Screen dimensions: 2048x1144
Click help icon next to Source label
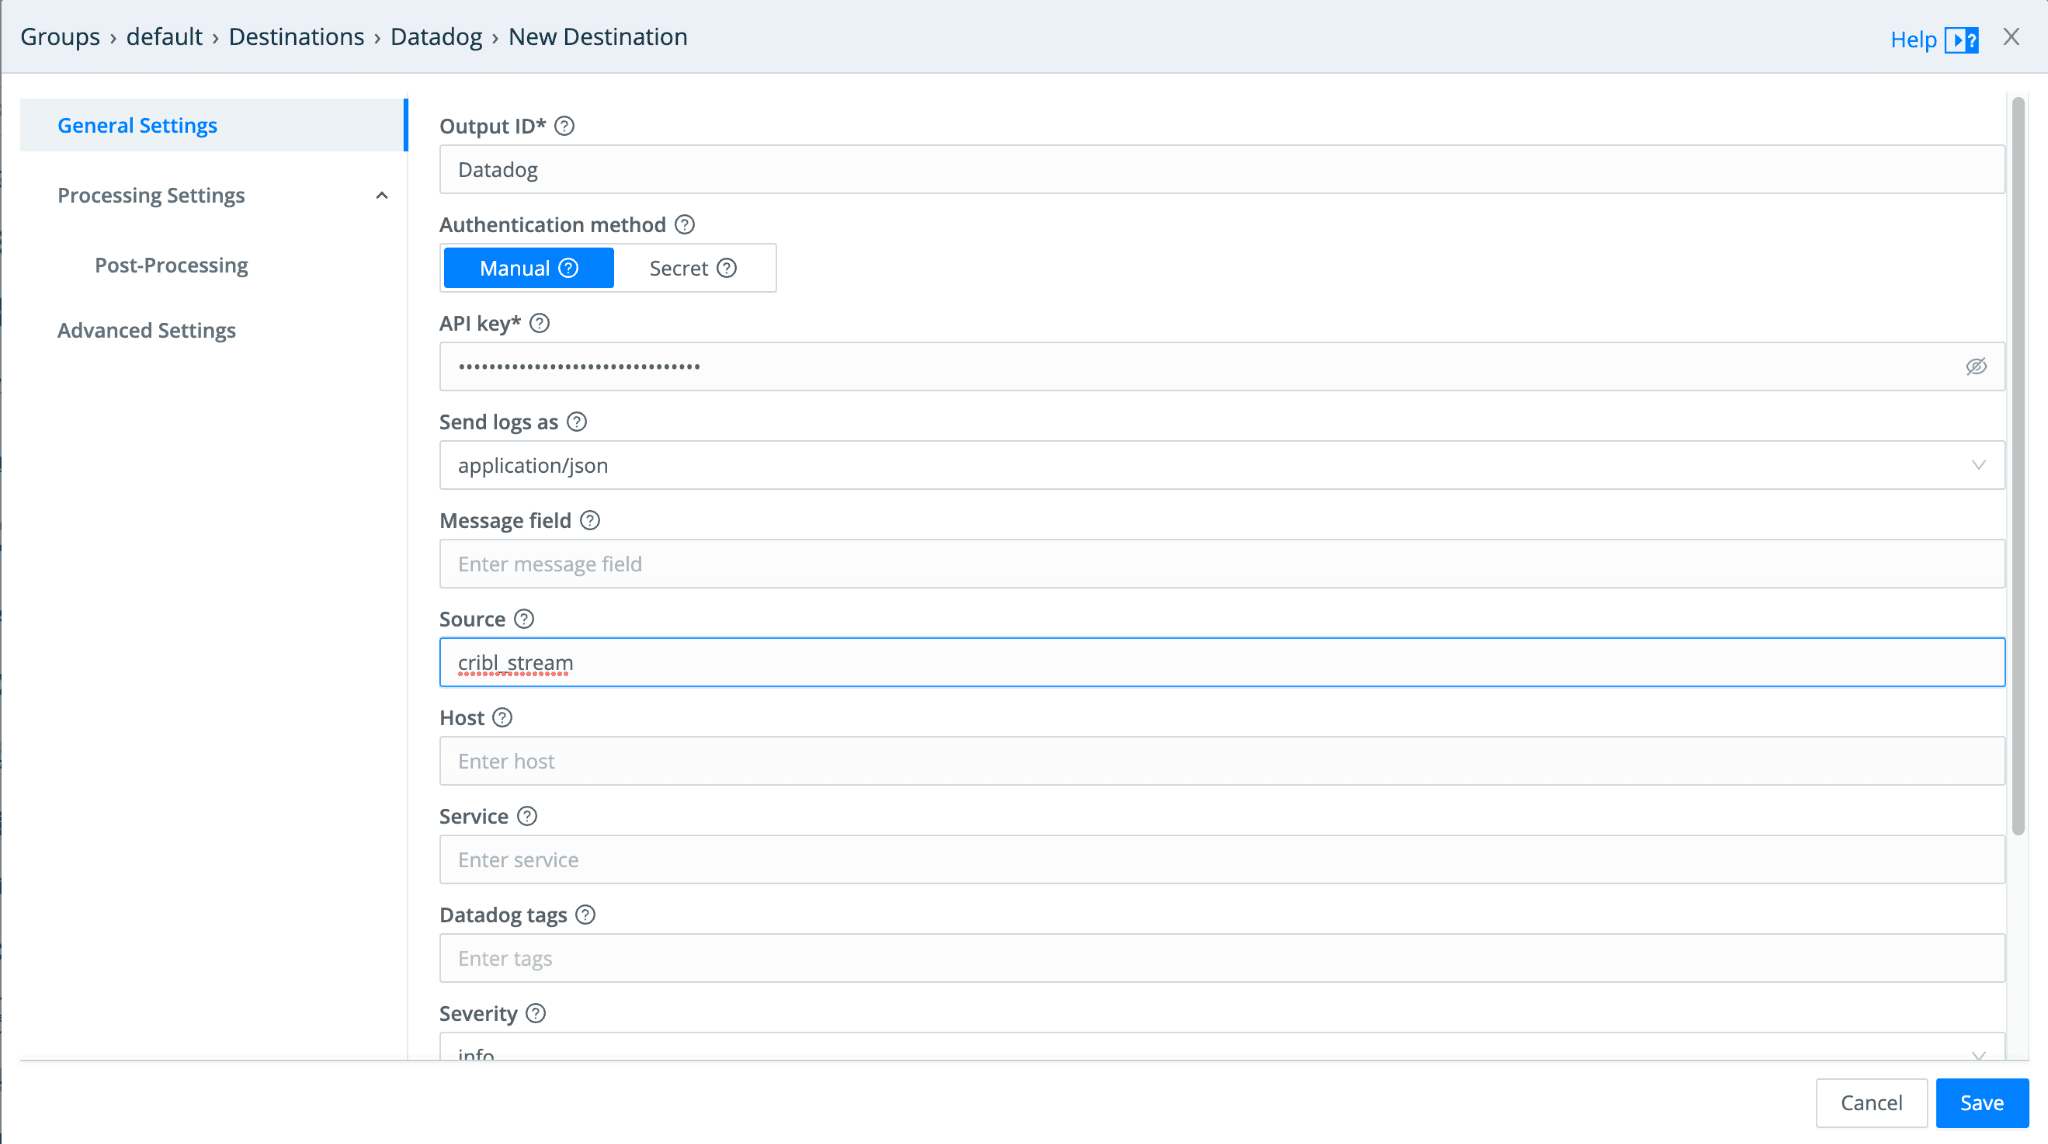tap(524, 619)
